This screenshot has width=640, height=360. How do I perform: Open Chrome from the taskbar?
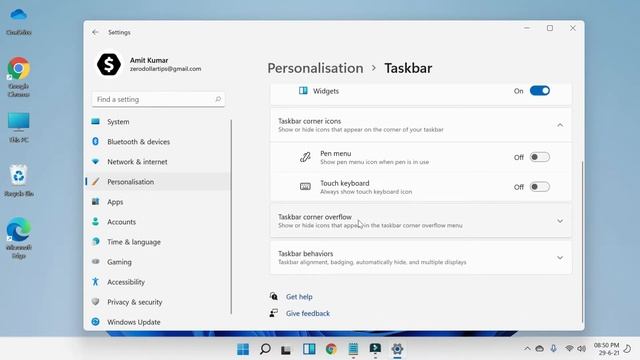pos(331,349)
